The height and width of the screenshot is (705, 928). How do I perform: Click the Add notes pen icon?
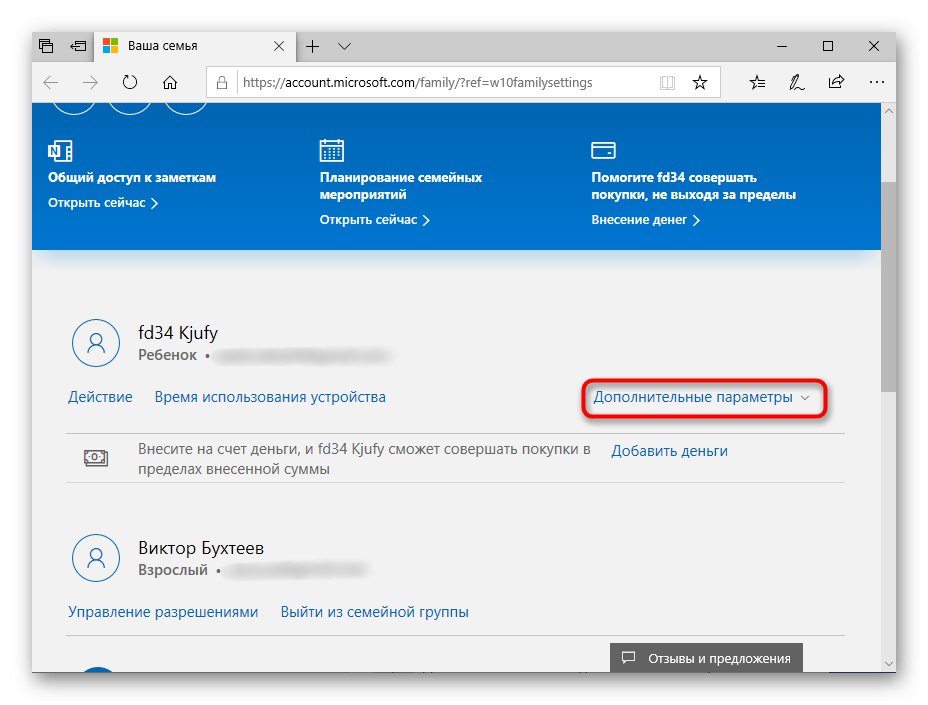click(797, 83)
